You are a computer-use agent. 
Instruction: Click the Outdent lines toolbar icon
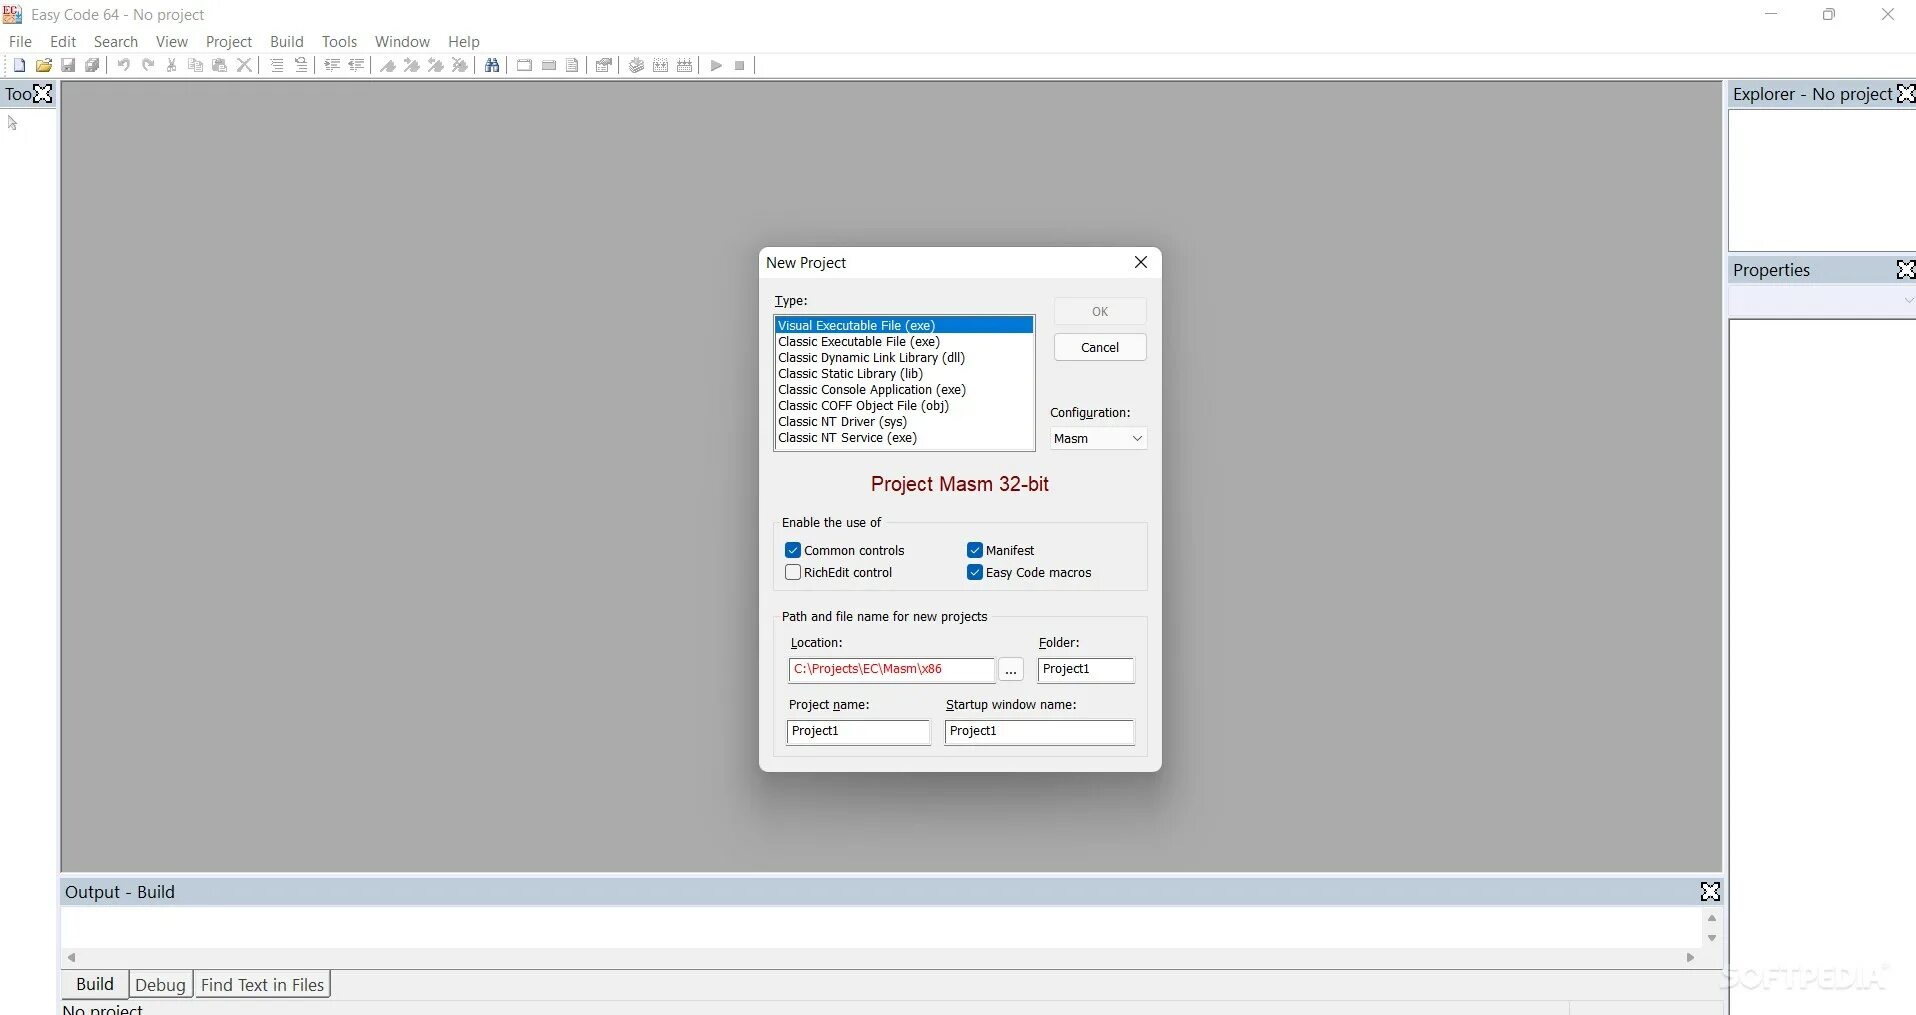[356, 66]
